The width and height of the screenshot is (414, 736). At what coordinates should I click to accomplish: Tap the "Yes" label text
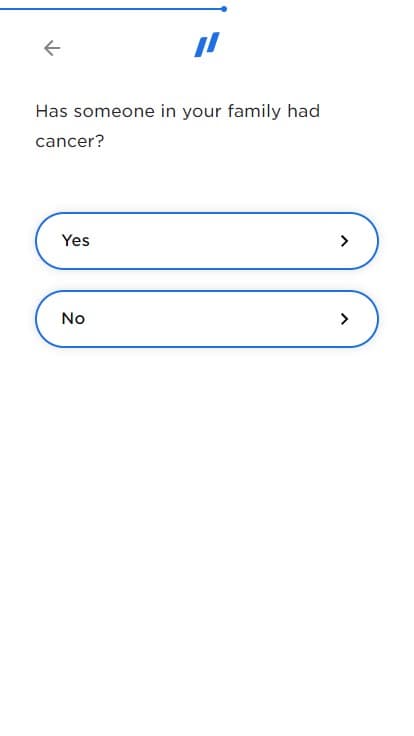[x=76, y=241]
